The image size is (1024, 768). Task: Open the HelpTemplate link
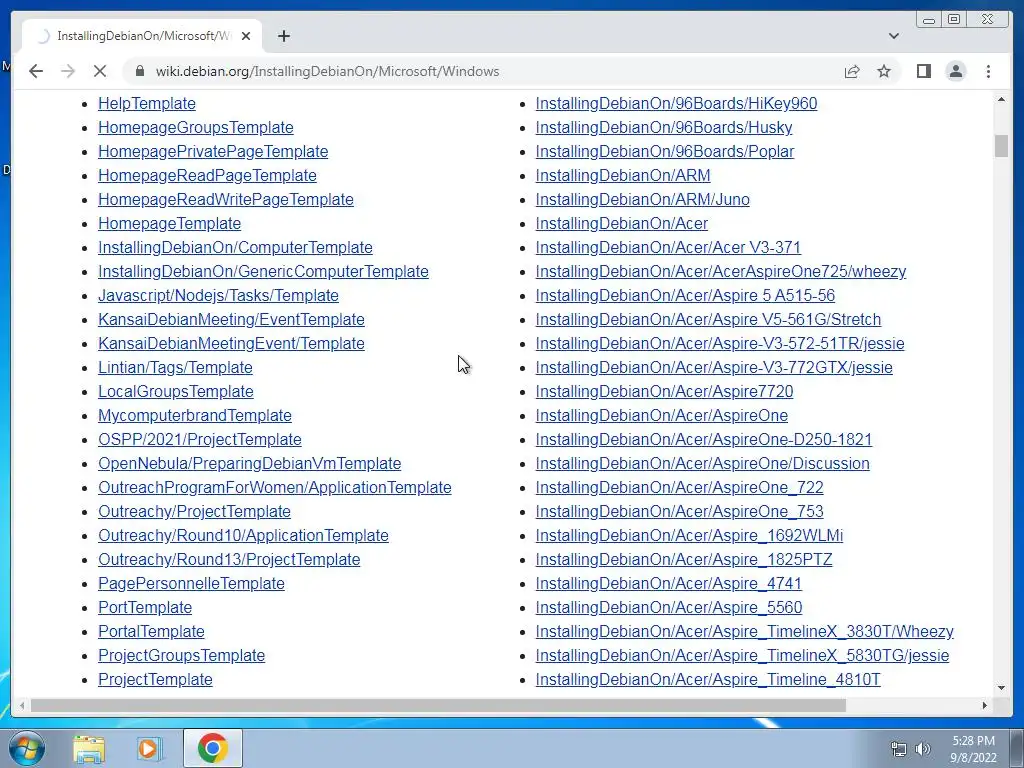tap(147, 103)
